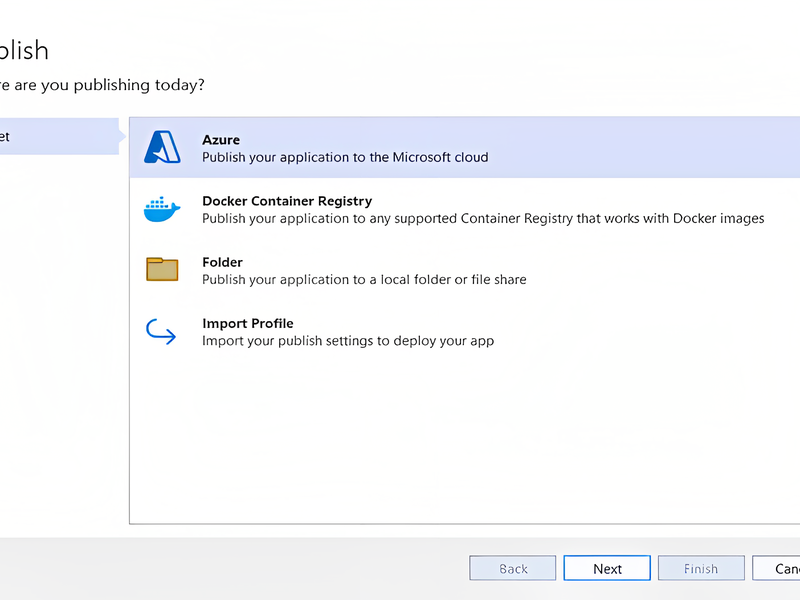This screenshot has height=600, width=800.
Task: Click 'local folder or file share' description
Action: coord(364,280)
